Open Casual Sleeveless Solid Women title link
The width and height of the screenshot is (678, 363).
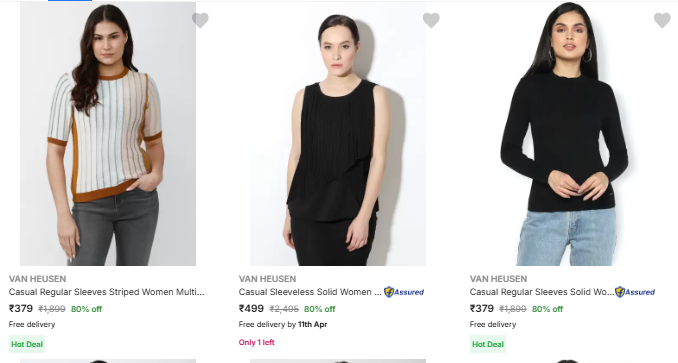pos(310,292)
